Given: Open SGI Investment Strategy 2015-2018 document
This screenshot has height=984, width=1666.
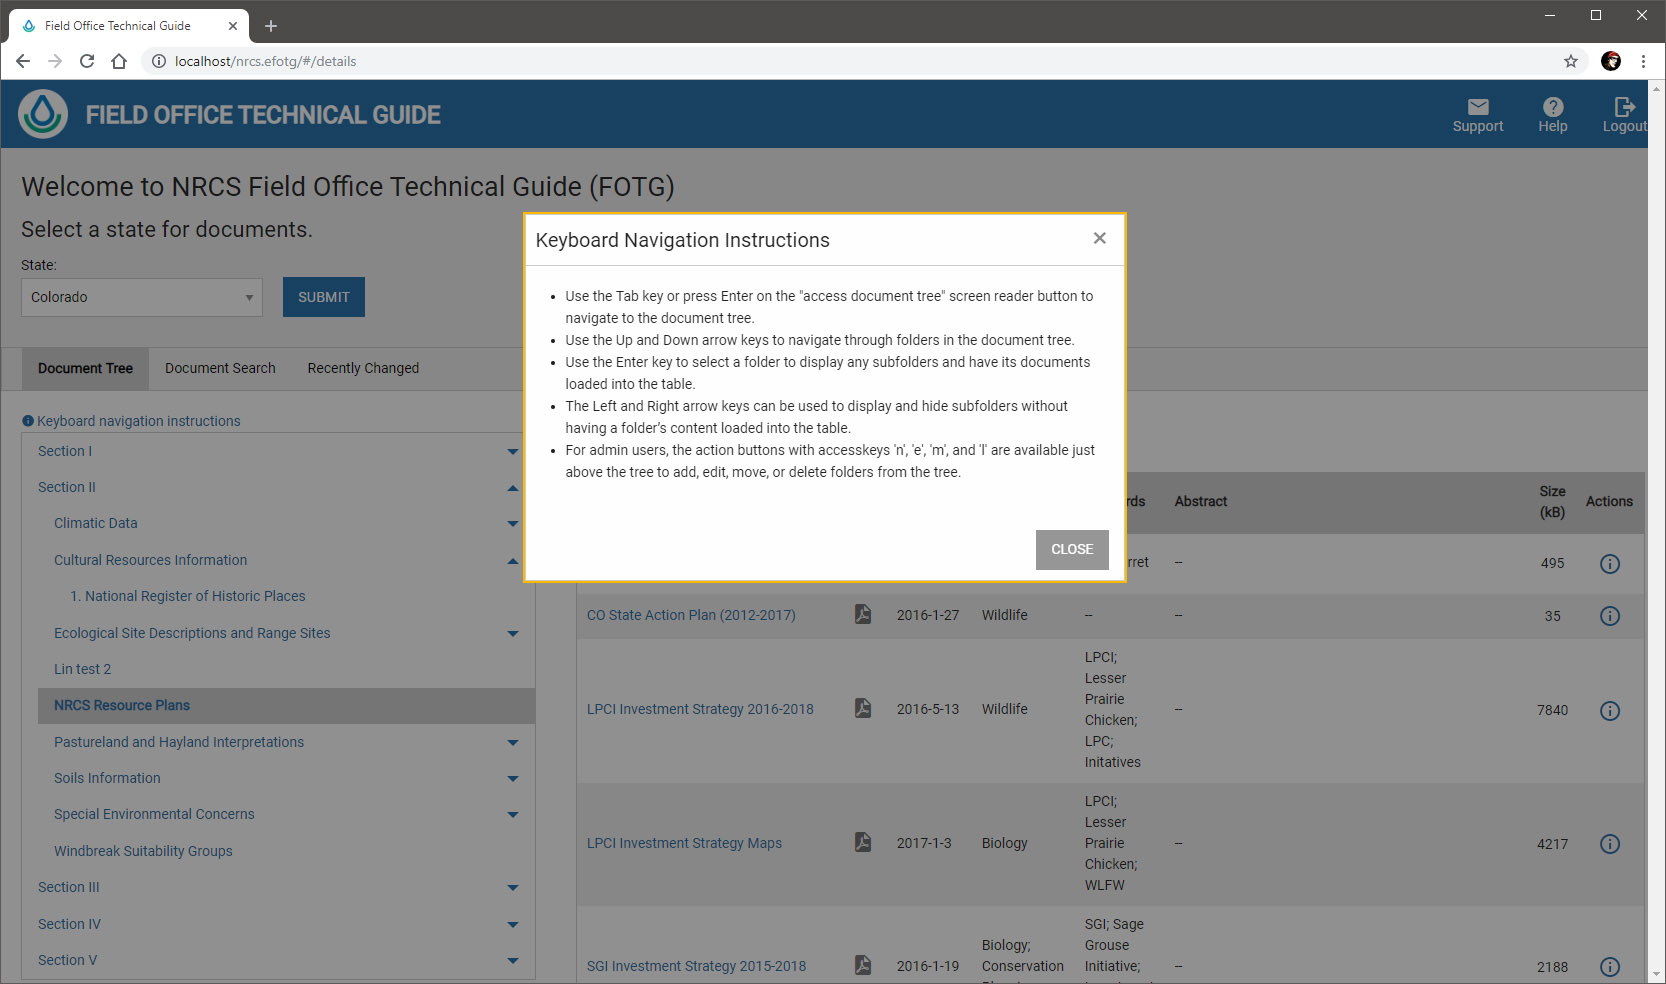Looking at the screenshot, I should [696, 966].
